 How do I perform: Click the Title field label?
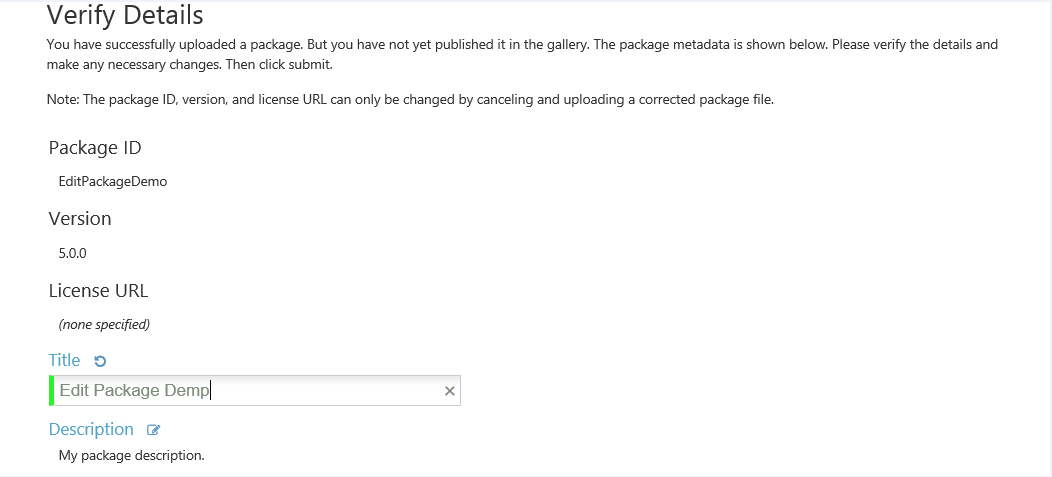point(64,360)
